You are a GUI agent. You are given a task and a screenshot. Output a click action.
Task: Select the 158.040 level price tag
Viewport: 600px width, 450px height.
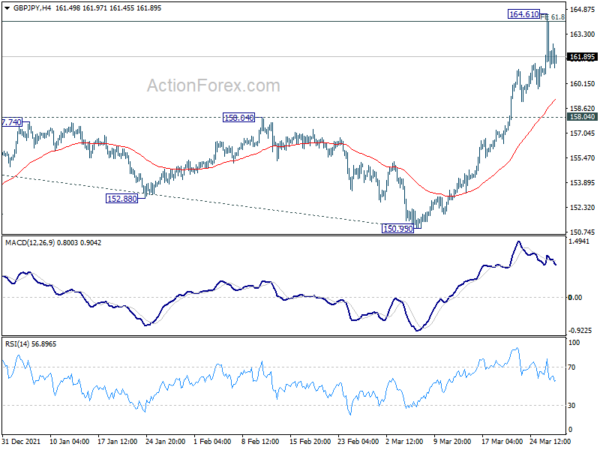click(x=582, y=117)
